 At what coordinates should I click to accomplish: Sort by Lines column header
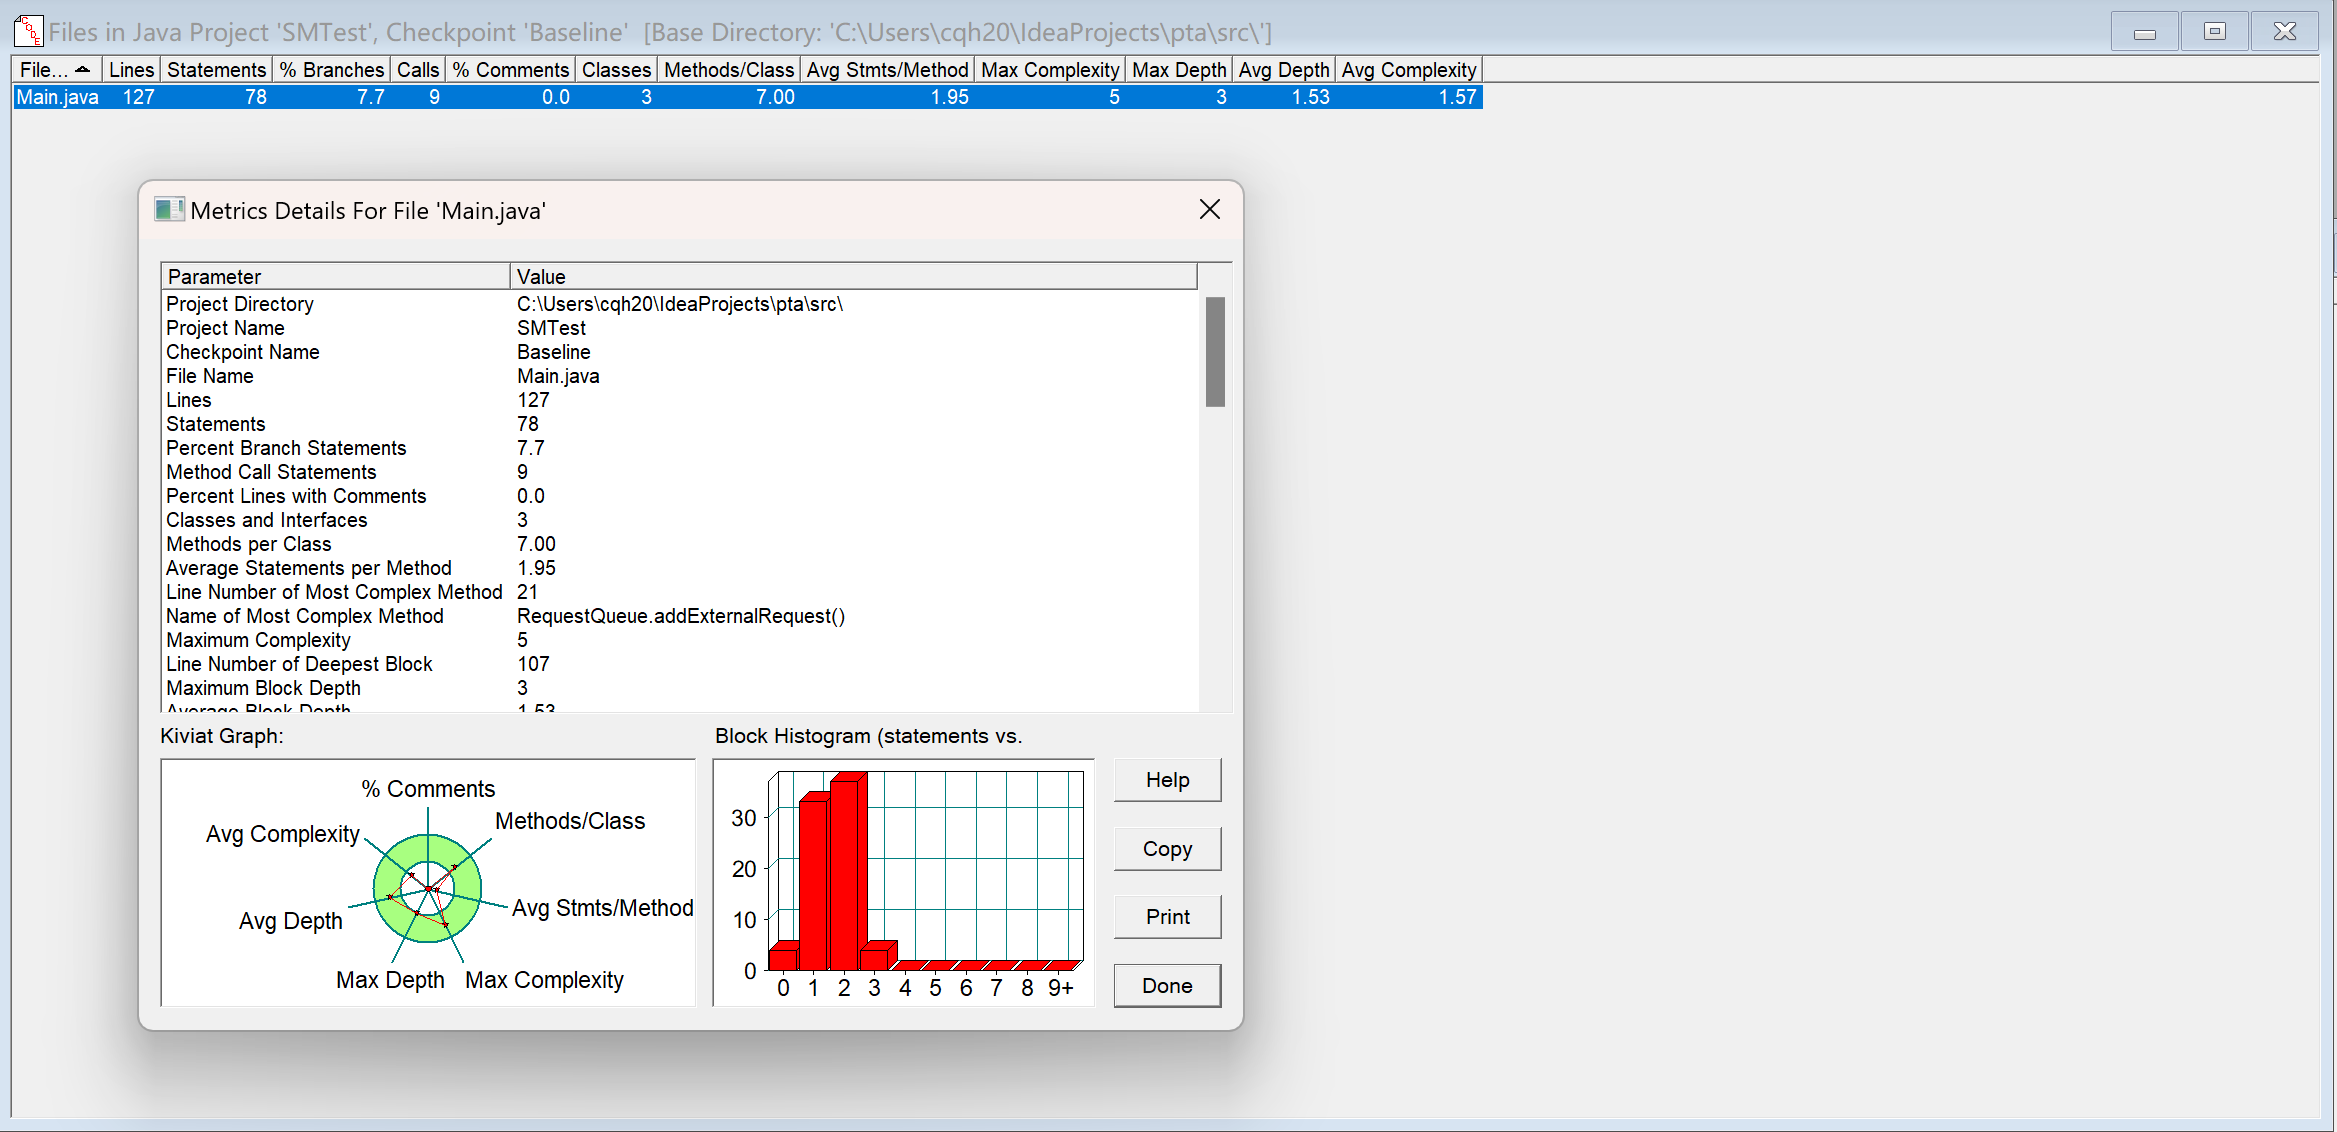coord(131,70)
